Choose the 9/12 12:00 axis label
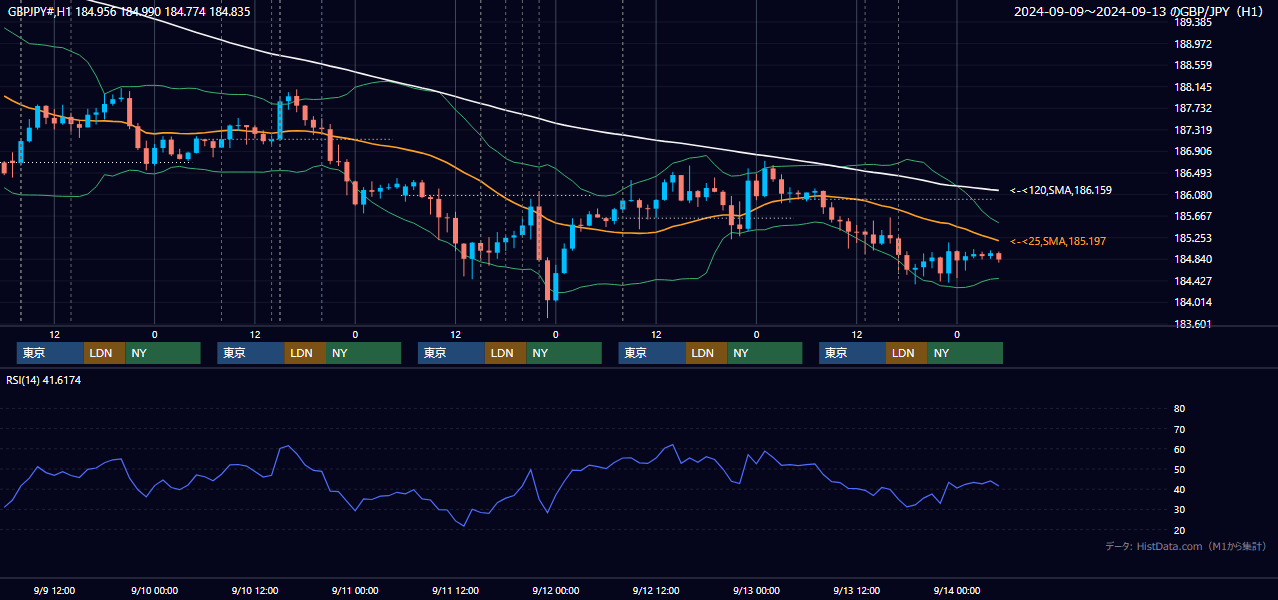The height and width of the screenshot is (600, 1278). point(656,590)
